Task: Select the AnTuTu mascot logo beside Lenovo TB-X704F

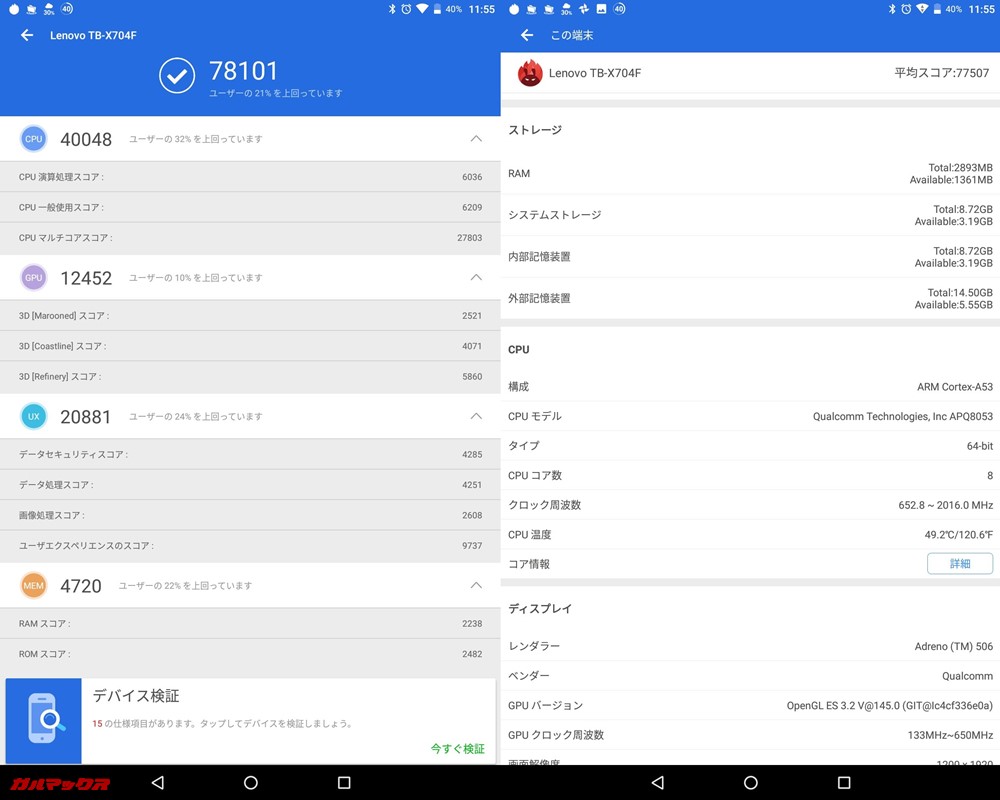Action: click(530, 72)
